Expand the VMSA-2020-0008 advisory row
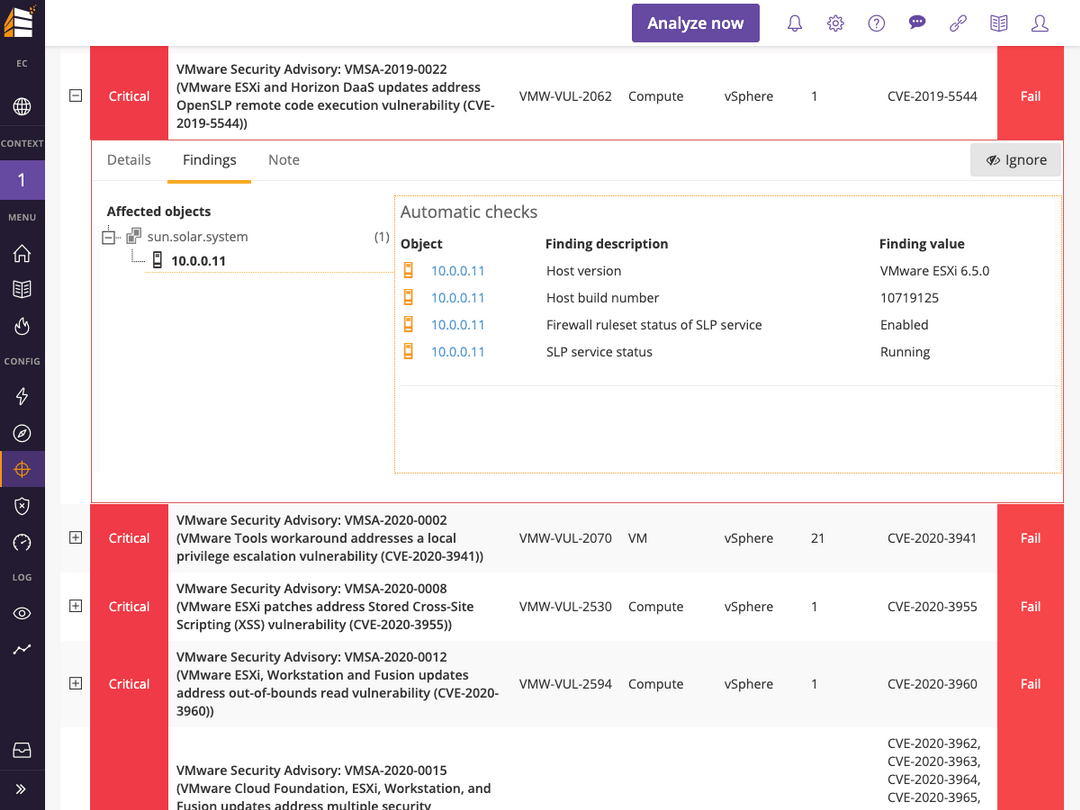This screenshot has width=1080, height=810. tap(75, 606)
